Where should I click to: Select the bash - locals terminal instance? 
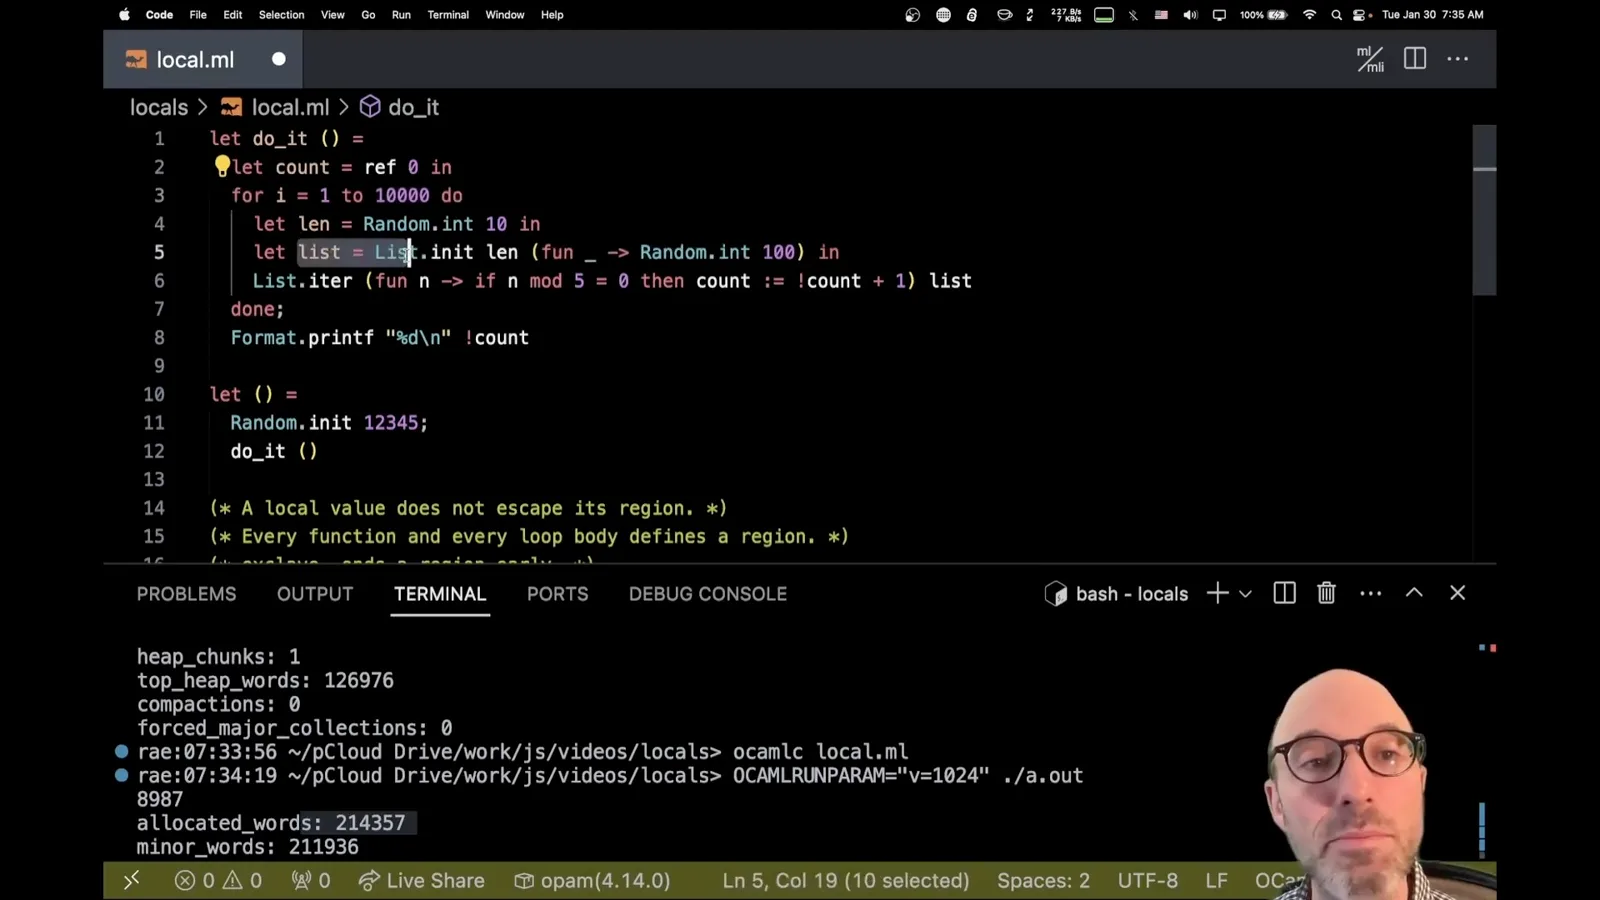click(x=1116, y=594)
